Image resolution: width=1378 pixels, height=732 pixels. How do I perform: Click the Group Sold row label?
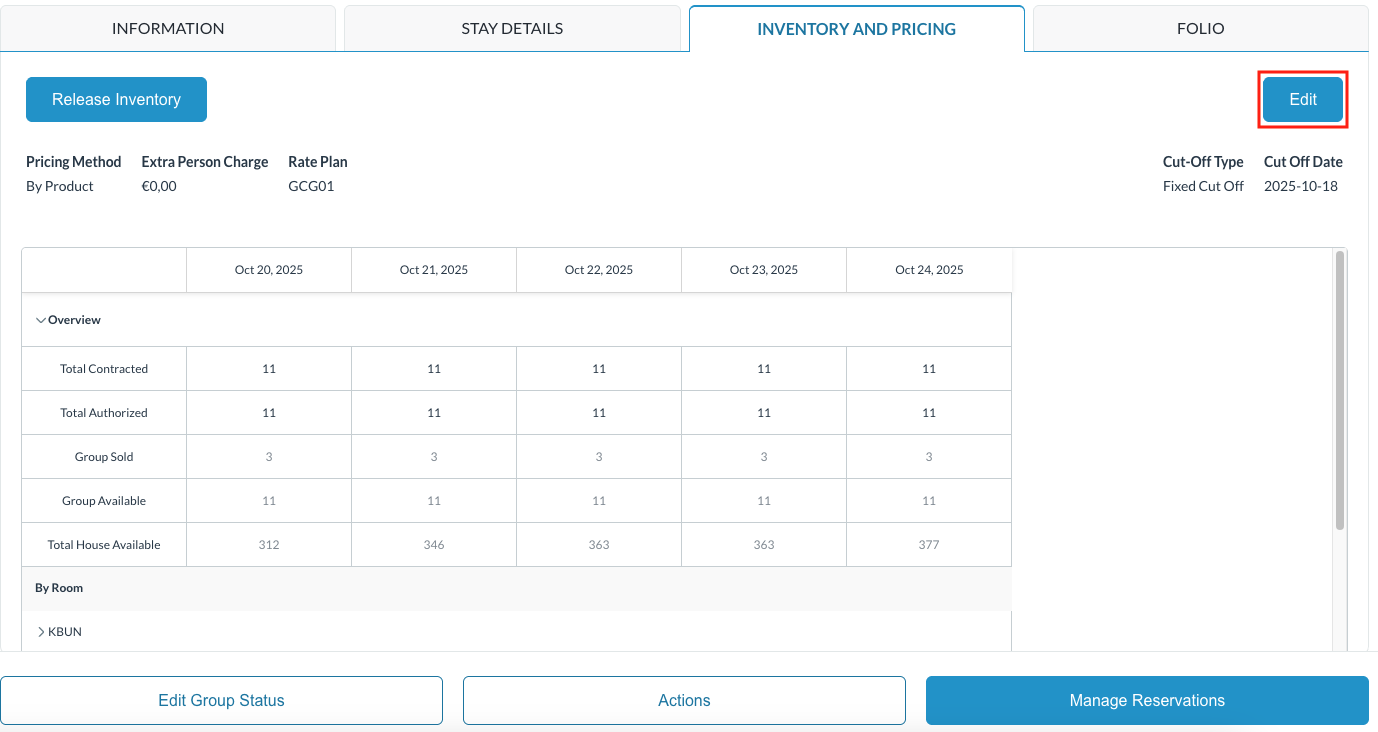point(104,457)
